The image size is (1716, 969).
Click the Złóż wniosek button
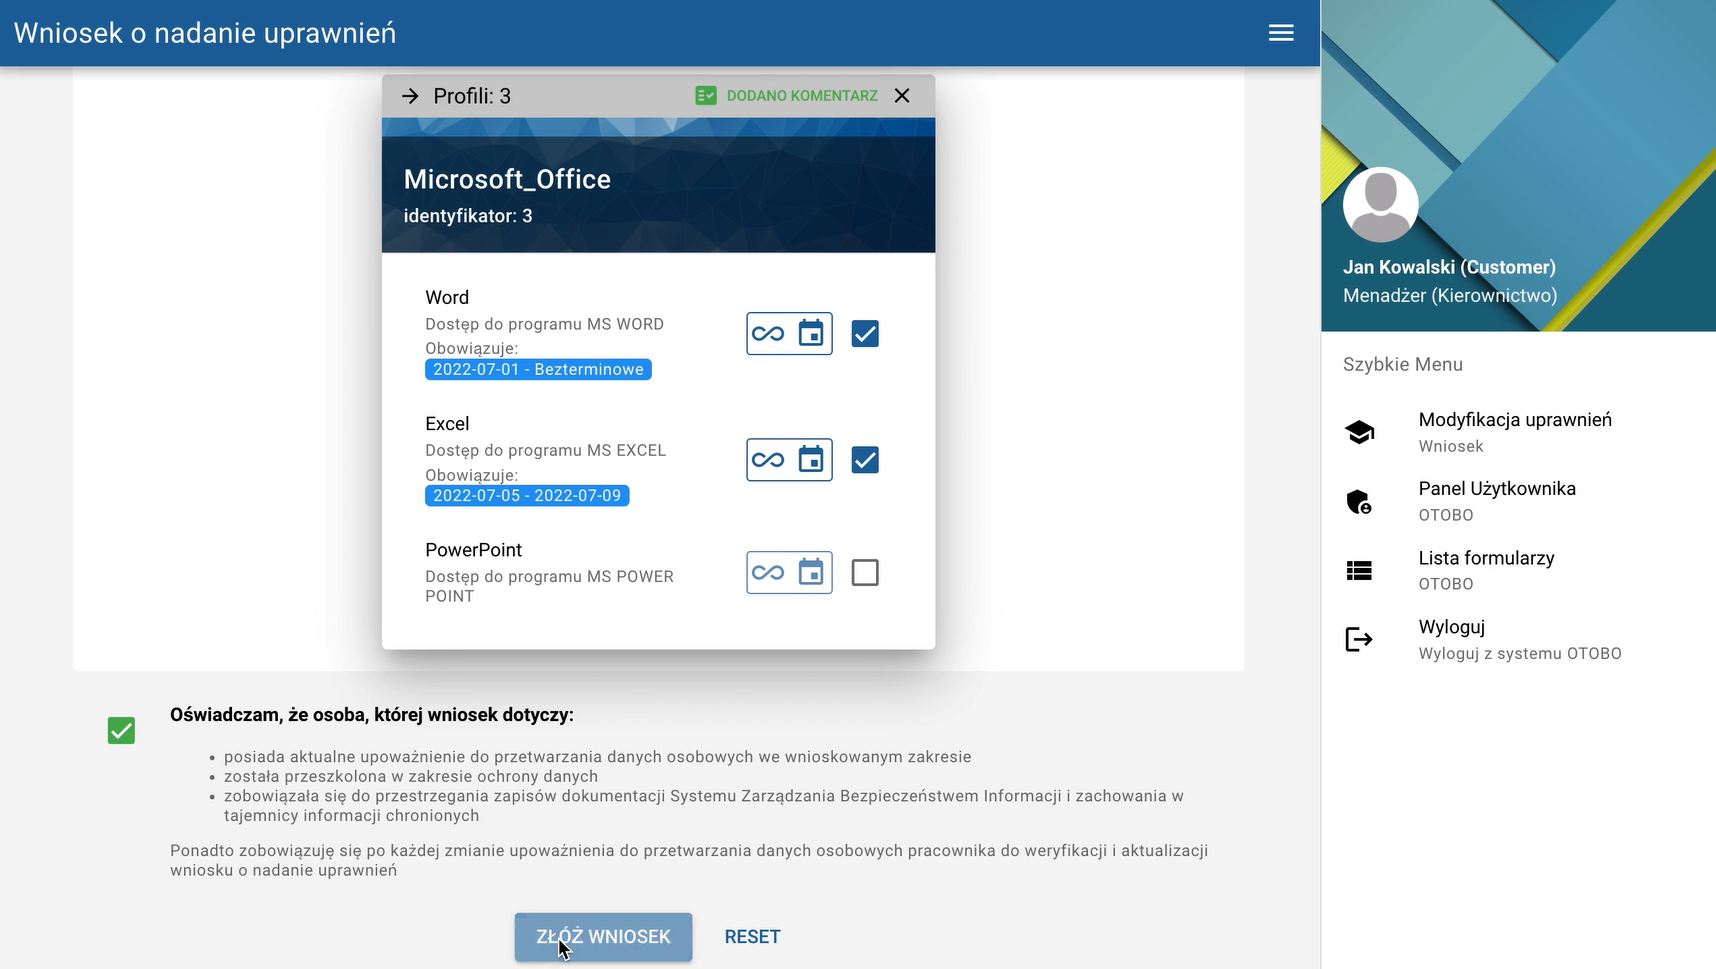tap(603, 937)
